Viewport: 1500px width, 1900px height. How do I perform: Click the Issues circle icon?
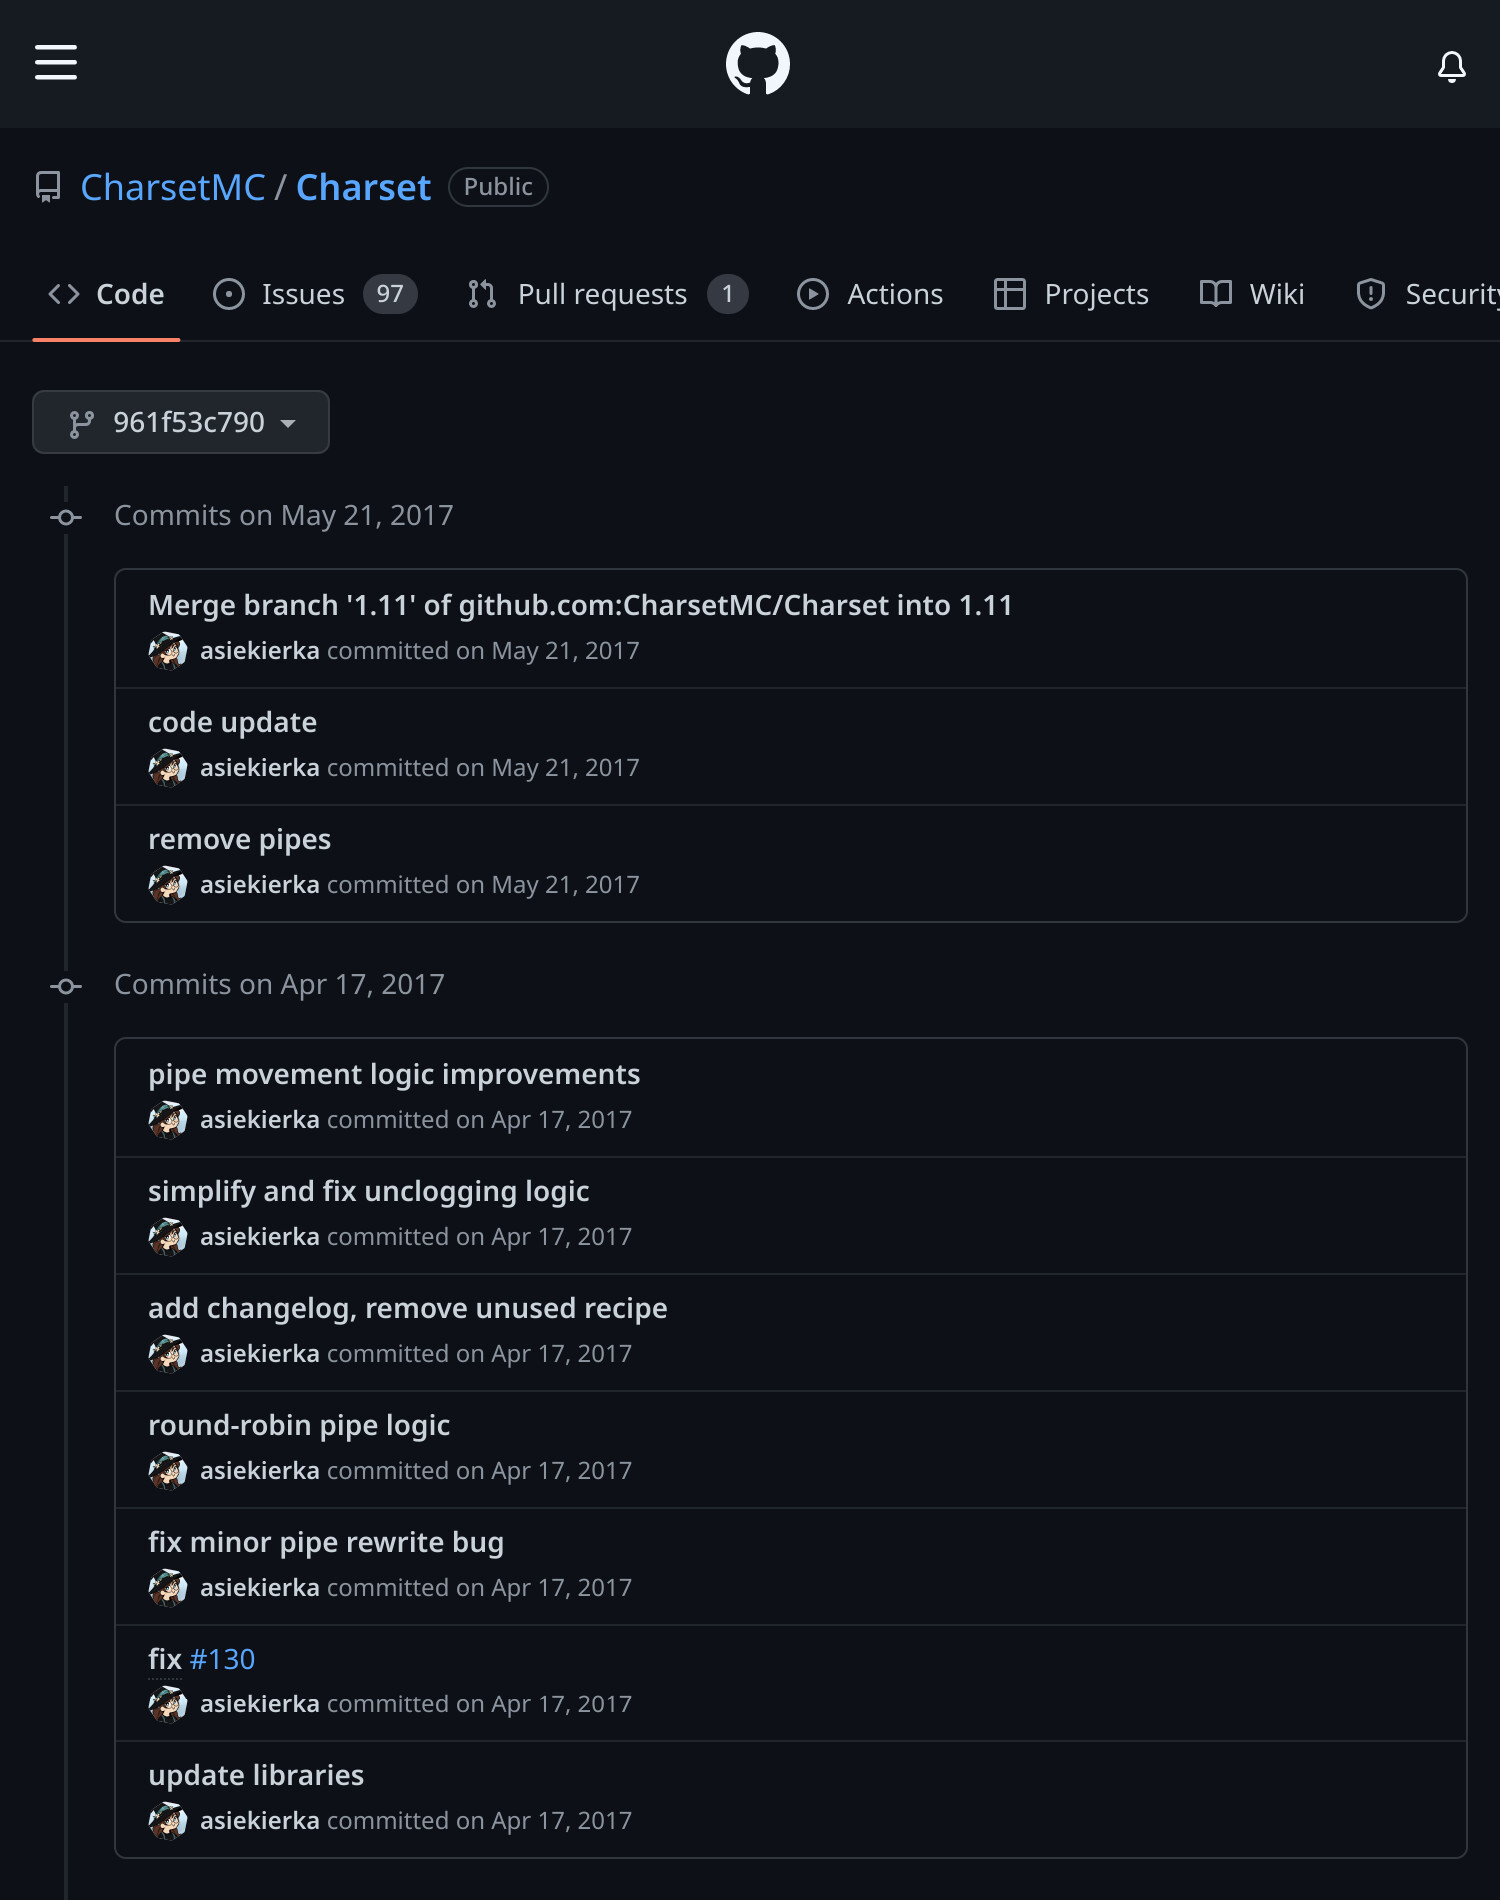click(x=229, y=294)
